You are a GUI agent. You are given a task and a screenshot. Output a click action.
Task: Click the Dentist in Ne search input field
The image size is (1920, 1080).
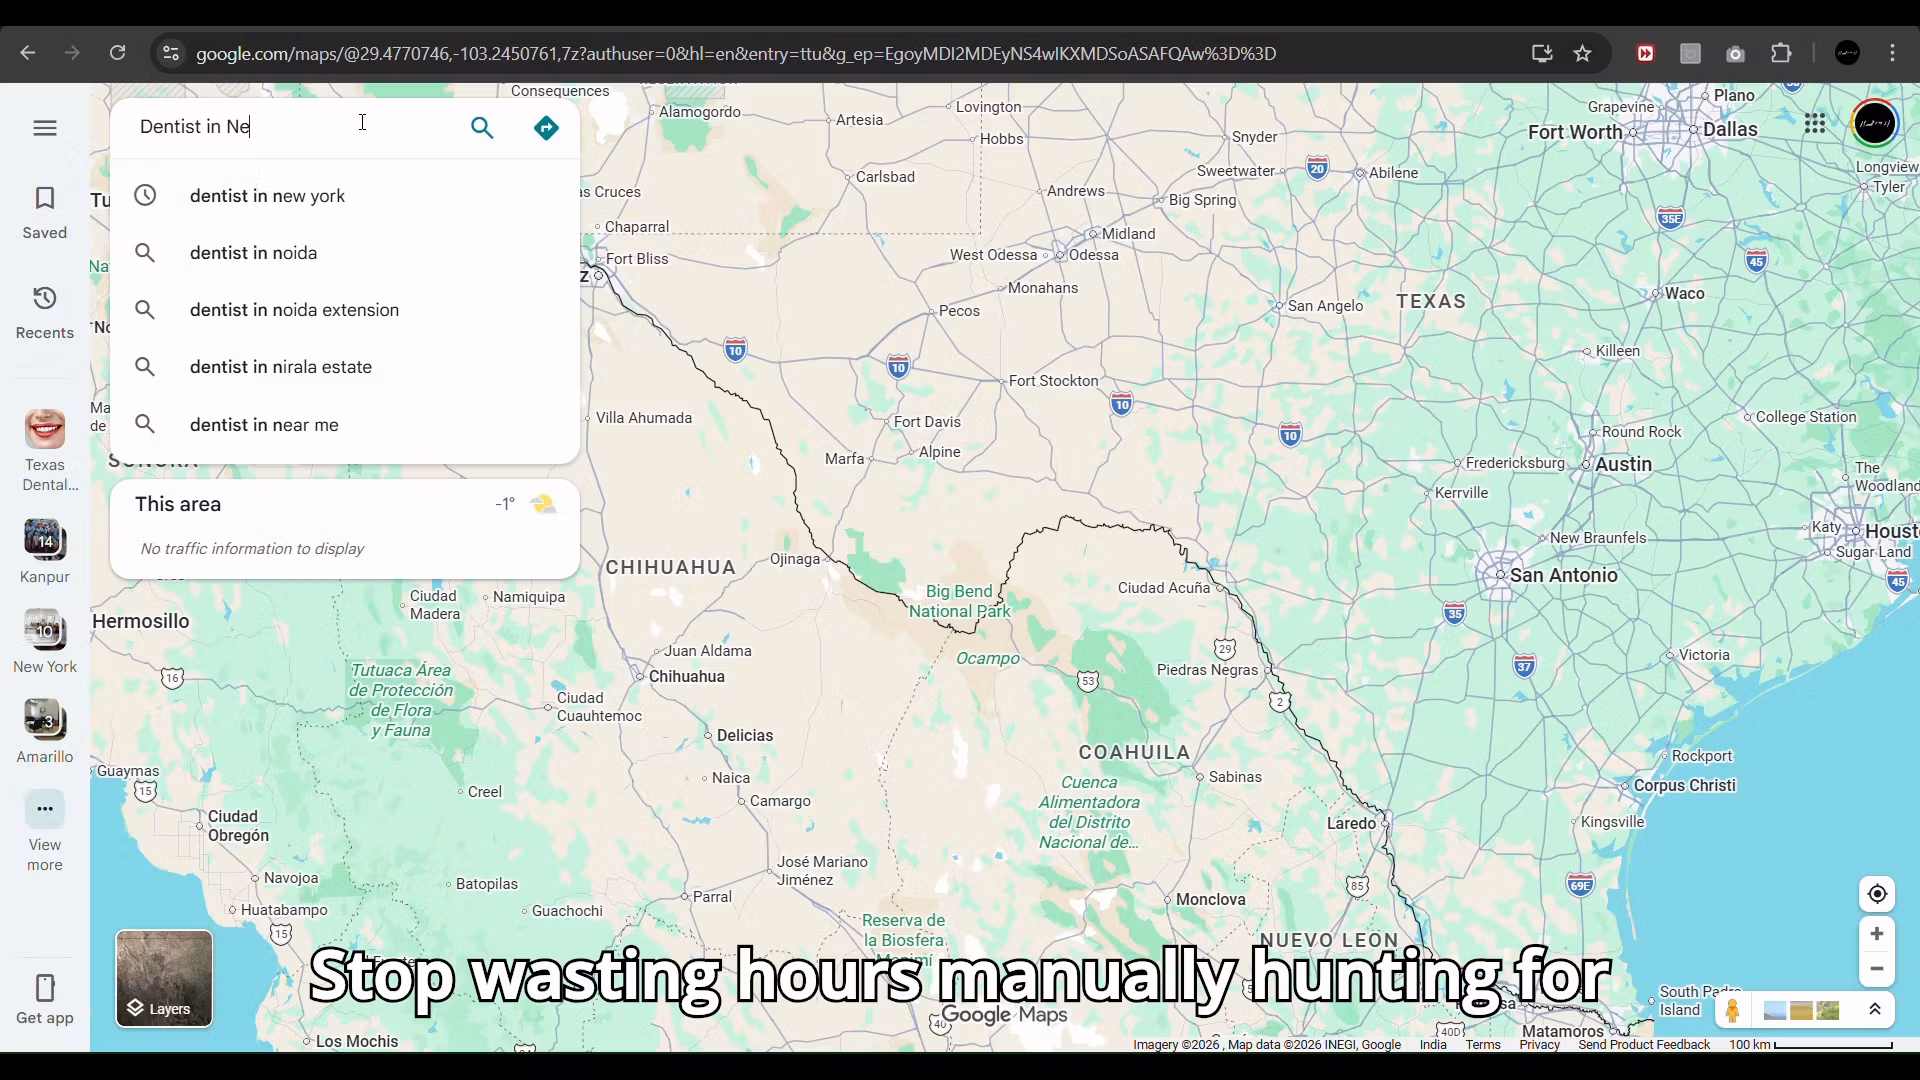(290, 127)
